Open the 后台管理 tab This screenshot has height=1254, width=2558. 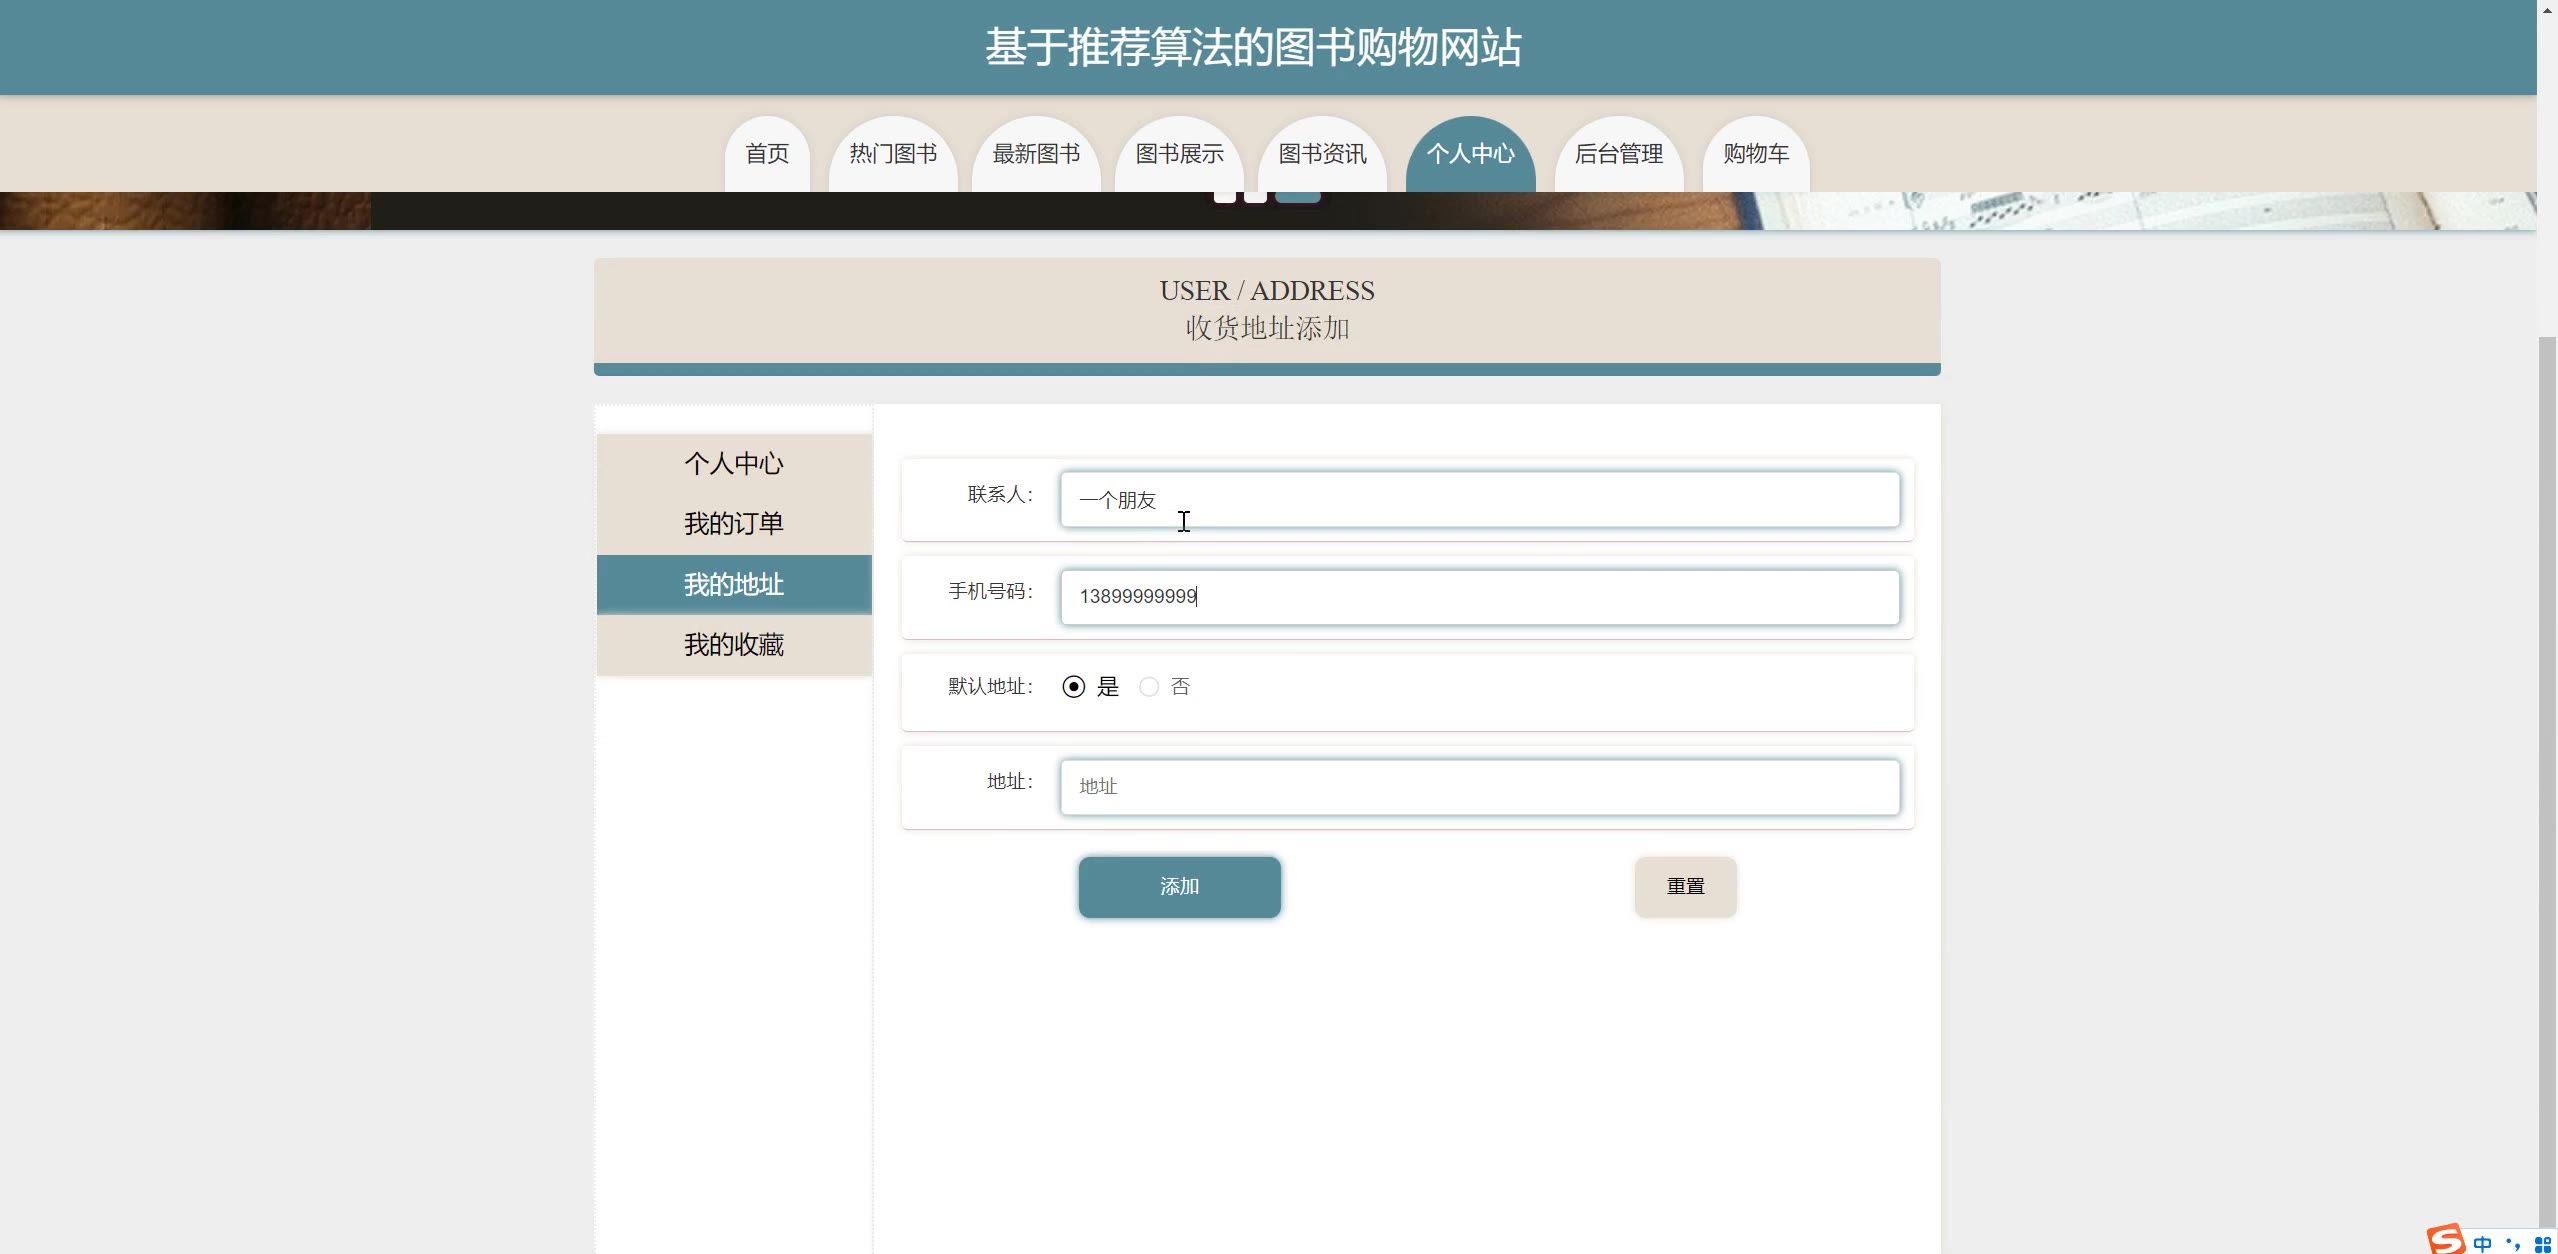click(1618, 154)
